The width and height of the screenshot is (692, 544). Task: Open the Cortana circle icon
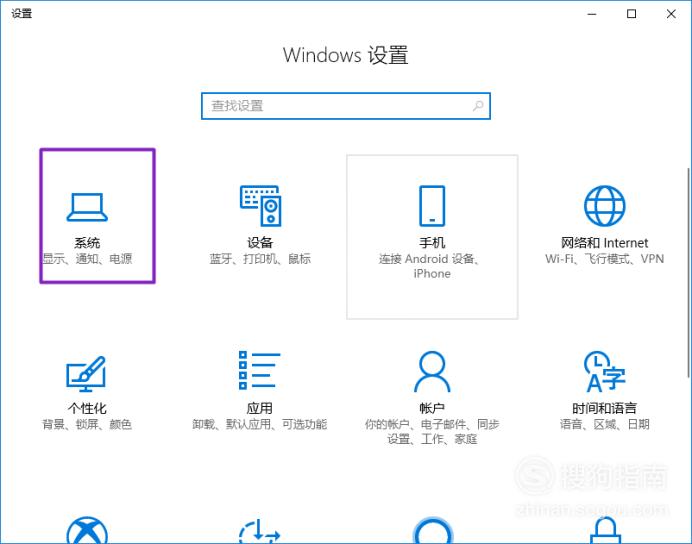(x=432, y=530)
